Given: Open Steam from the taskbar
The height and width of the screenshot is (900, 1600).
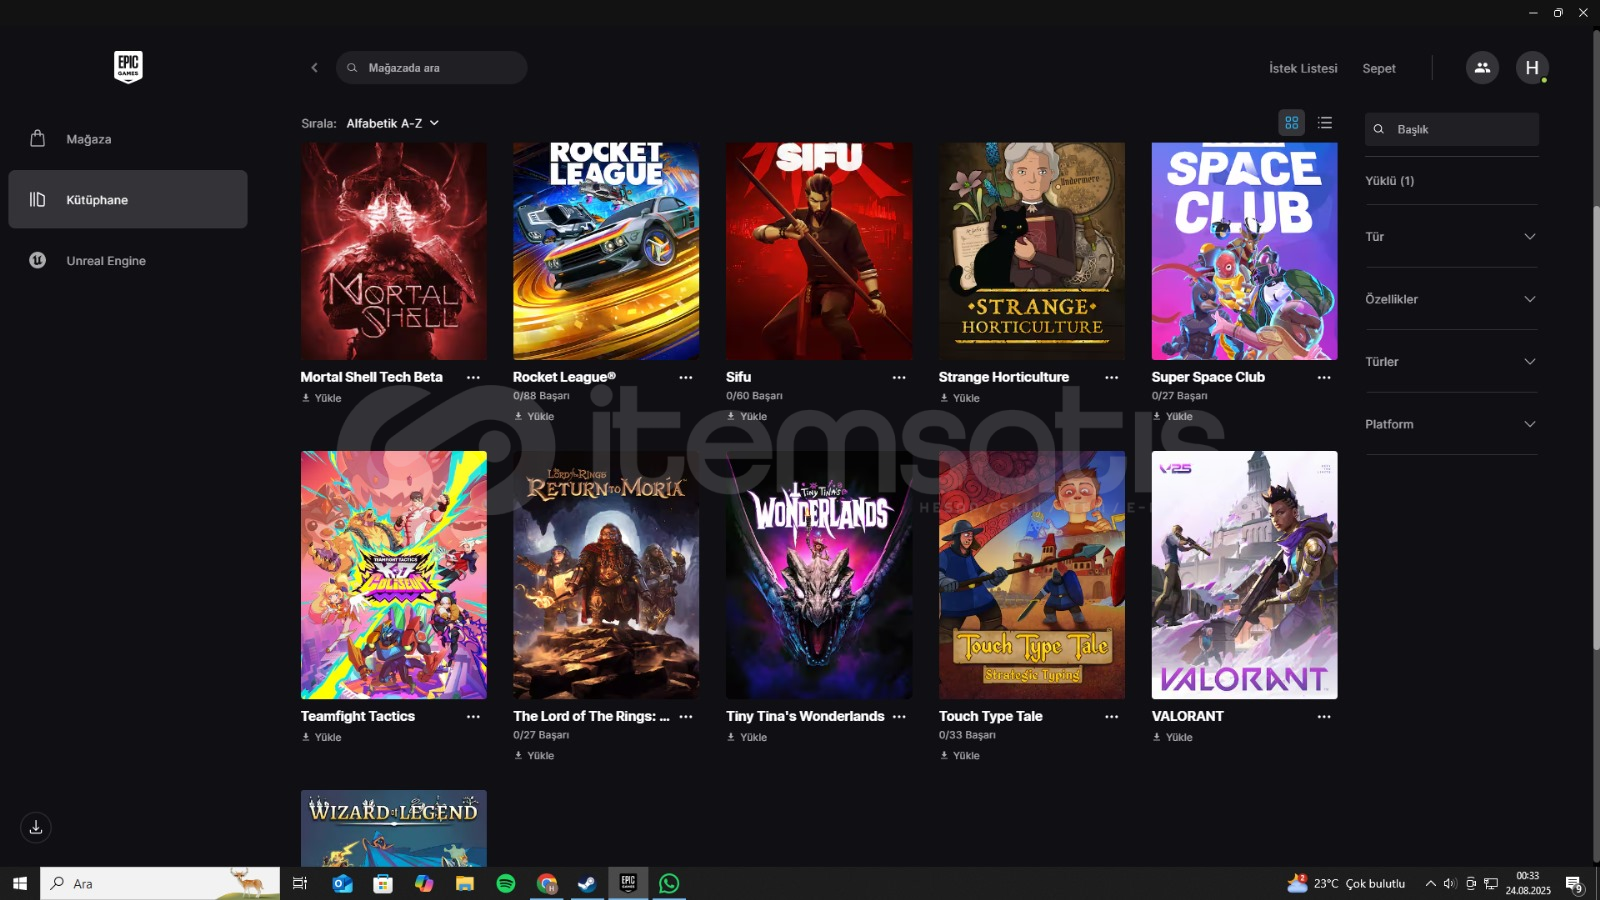Looking at the screenshot, I should [x=587, y=883].
